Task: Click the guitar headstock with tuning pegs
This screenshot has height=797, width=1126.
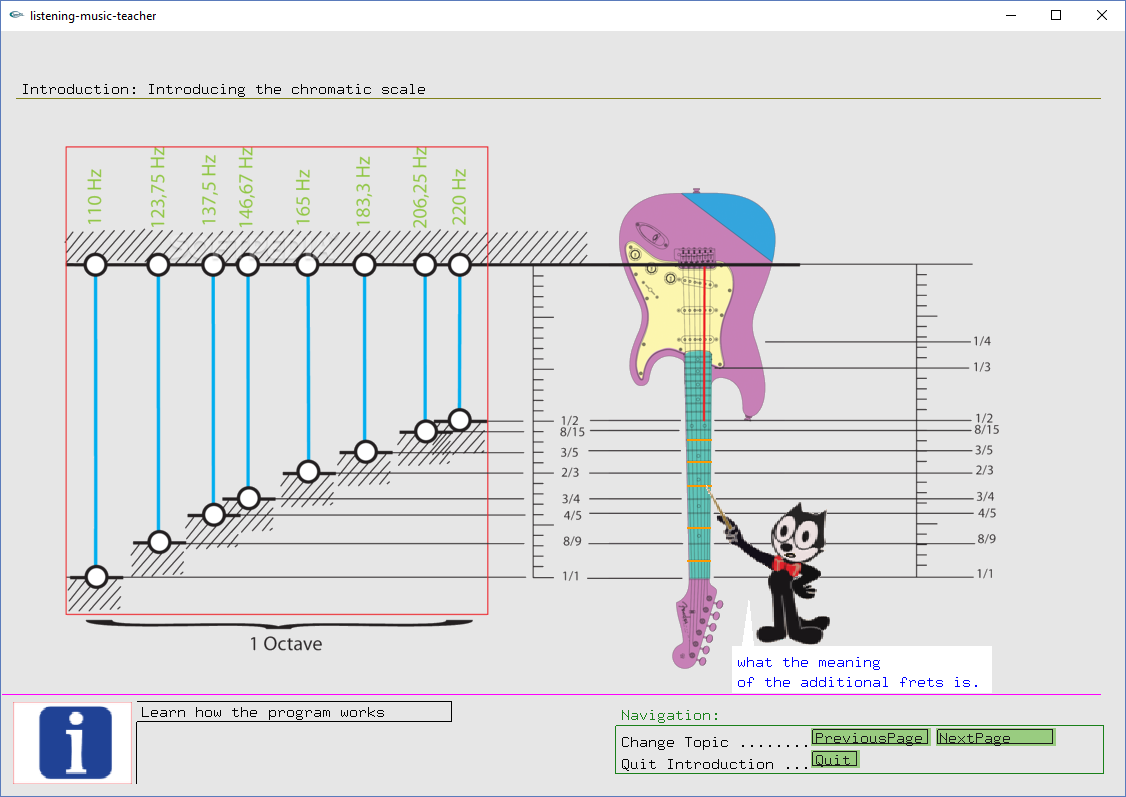Action: (x=696, y=623)
